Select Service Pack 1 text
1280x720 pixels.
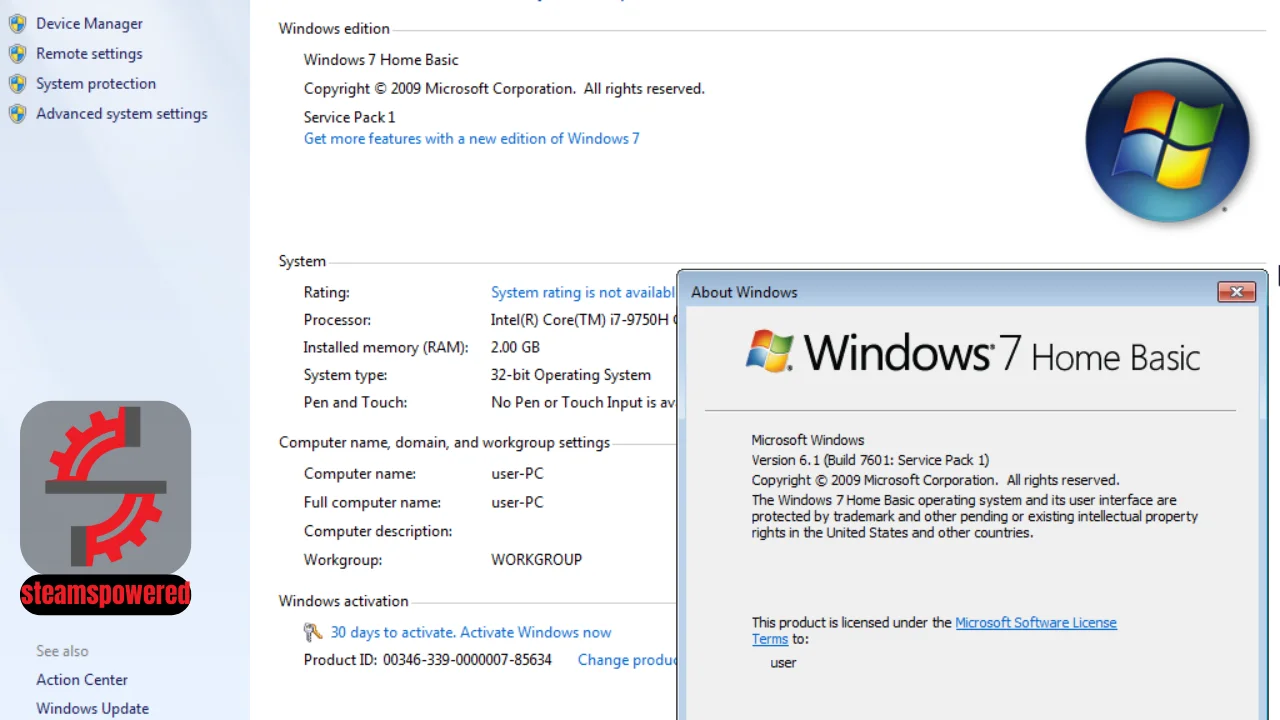pyautogui.click(x=349, y=117)
